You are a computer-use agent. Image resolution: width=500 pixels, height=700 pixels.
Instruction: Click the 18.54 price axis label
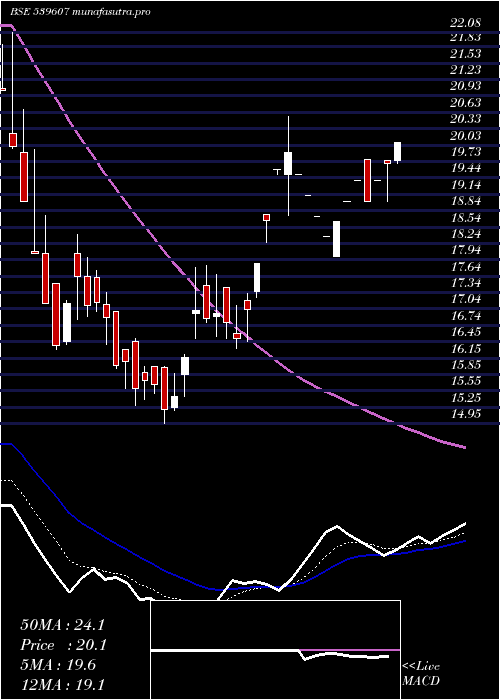click(466, 218)
